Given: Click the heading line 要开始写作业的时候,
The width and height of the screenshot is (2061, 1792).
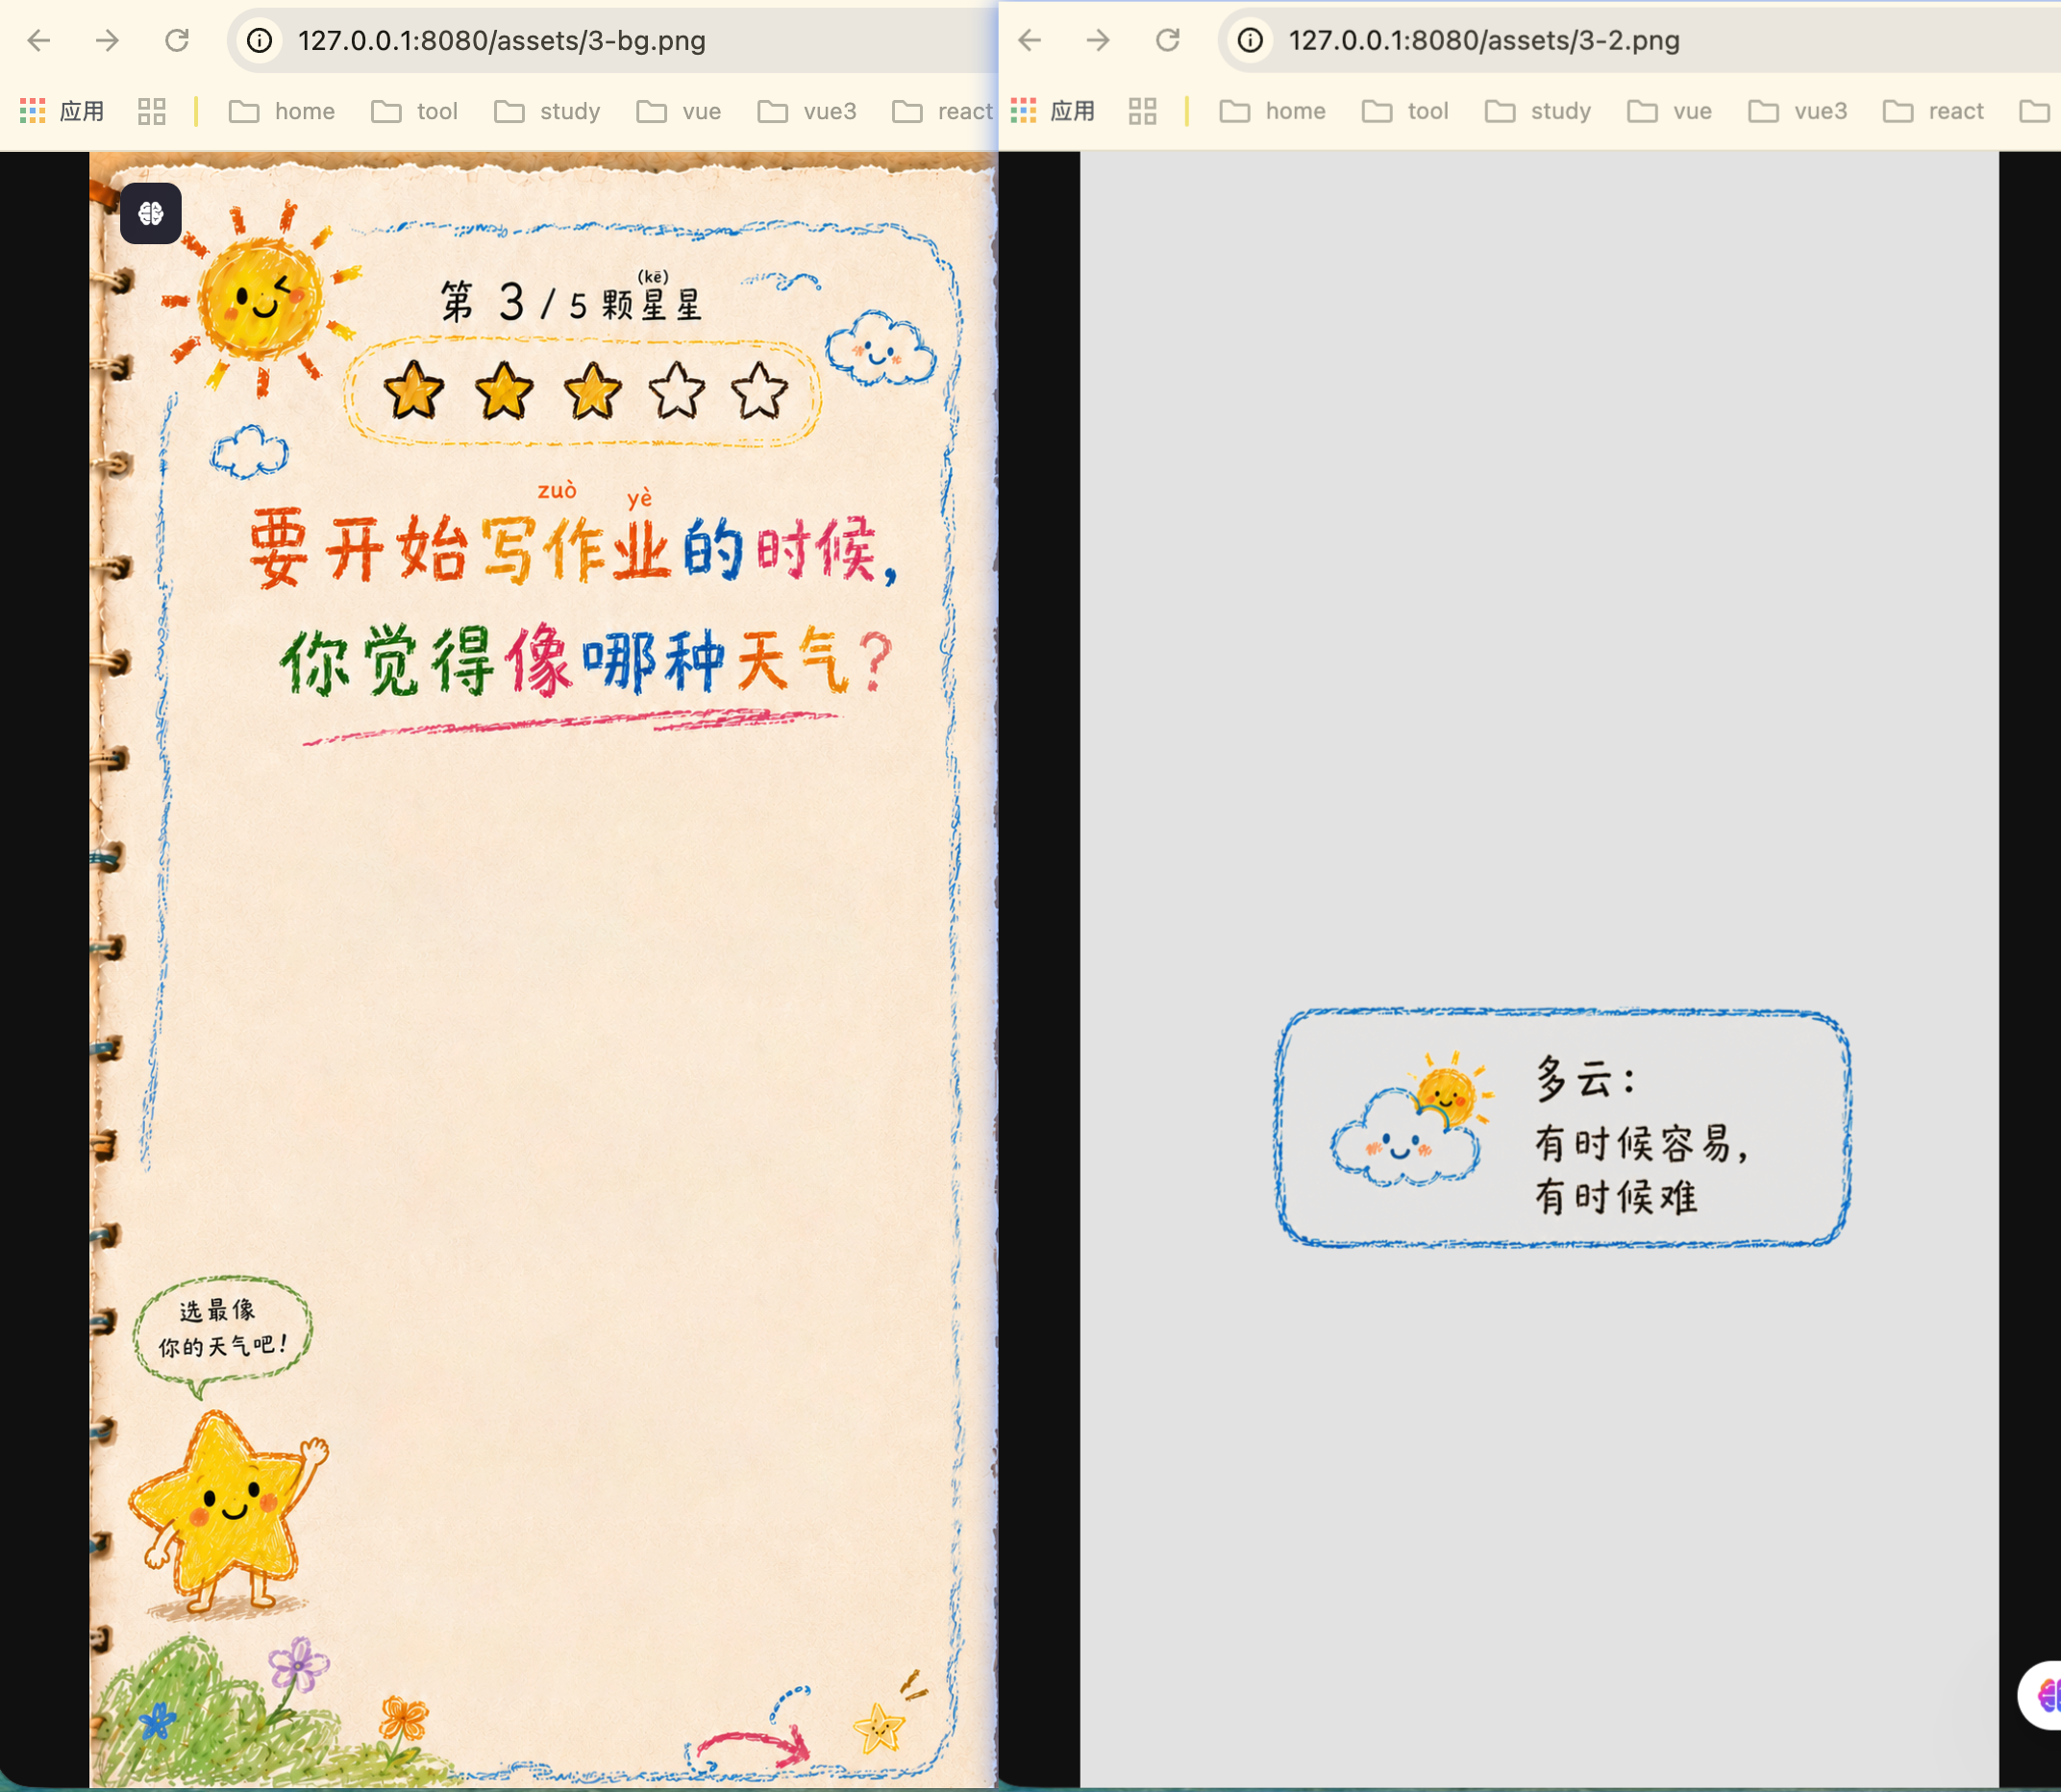Looking at the screenshot, I should [x=575, y=548].
